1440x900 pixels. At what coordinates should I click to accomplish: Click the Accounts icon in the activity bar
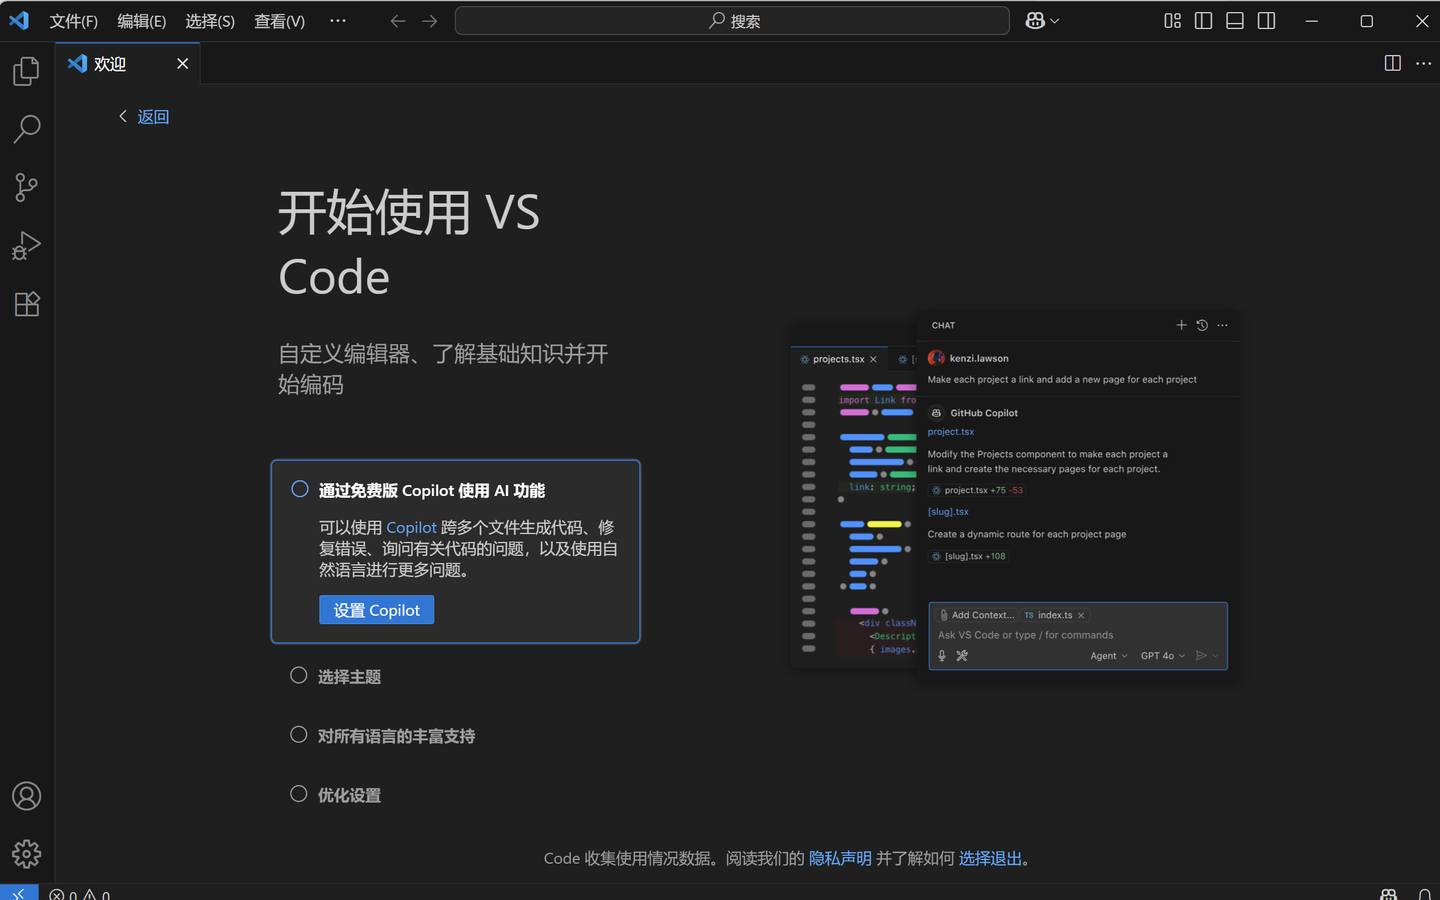point(26,796)
